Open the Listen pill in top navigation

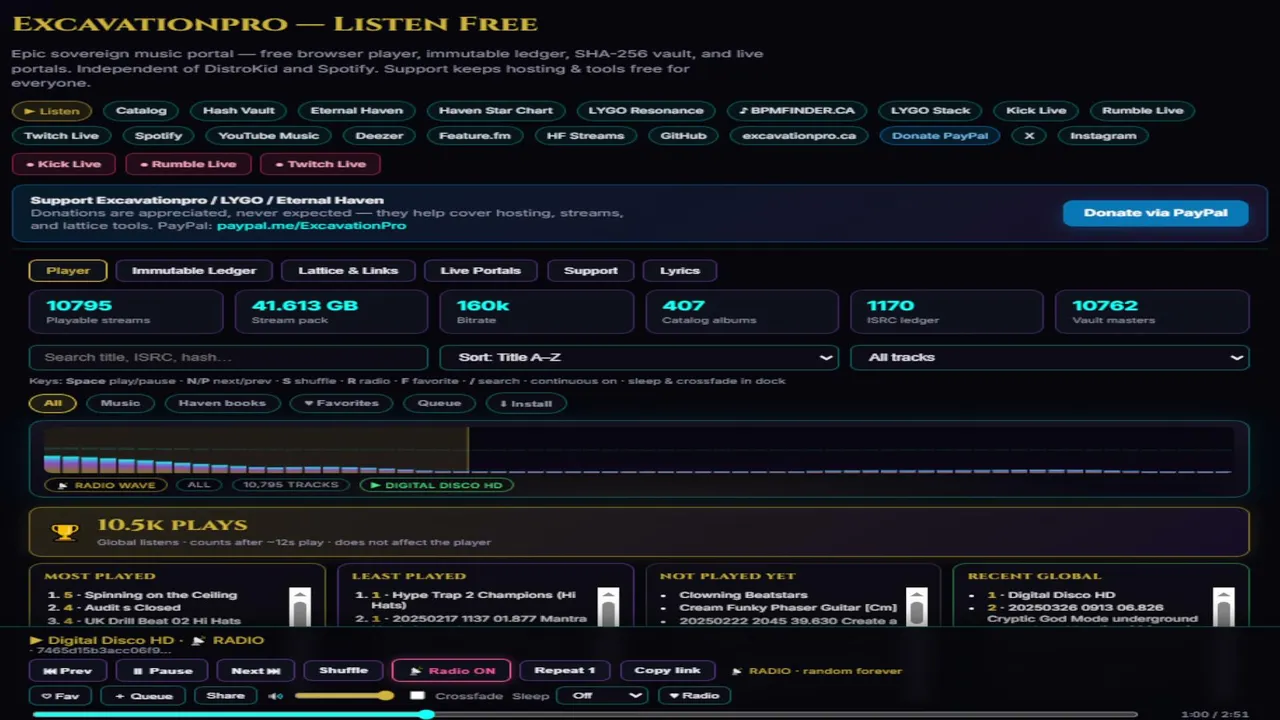pos(52,111)
